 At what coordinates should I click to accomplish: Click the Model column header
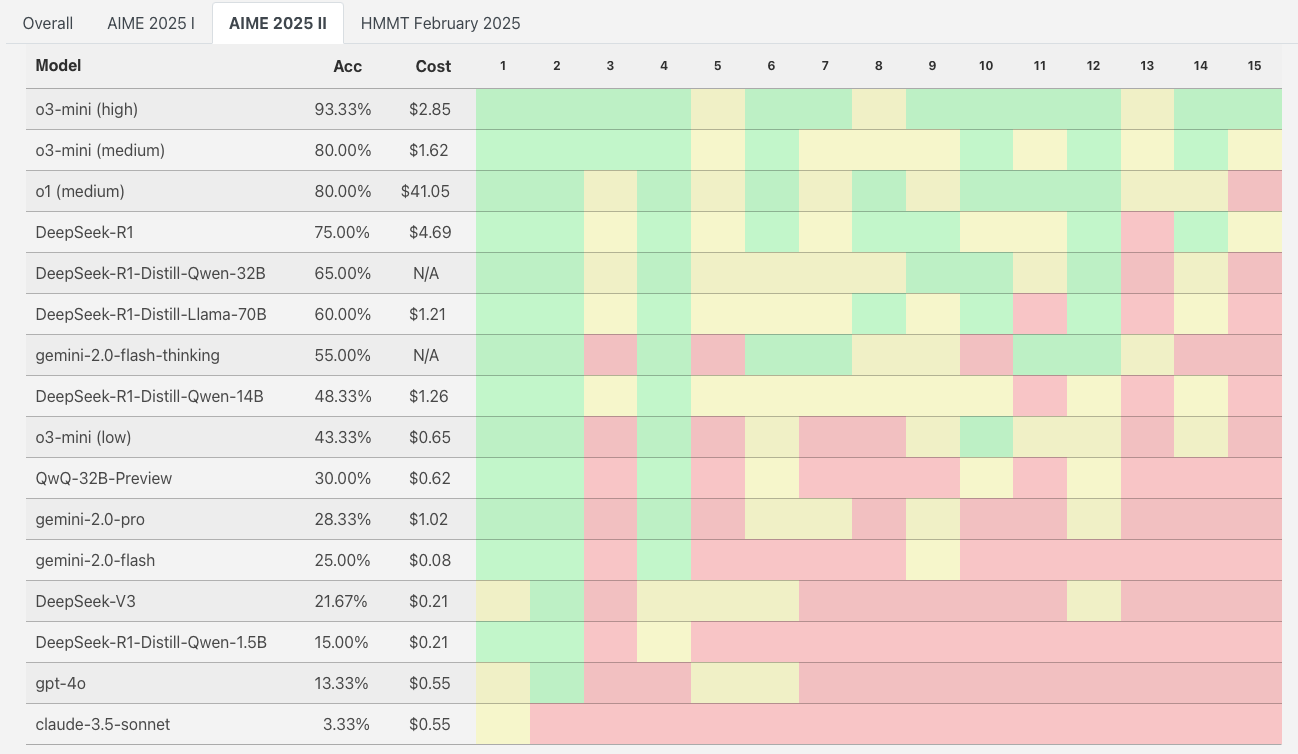58,66
